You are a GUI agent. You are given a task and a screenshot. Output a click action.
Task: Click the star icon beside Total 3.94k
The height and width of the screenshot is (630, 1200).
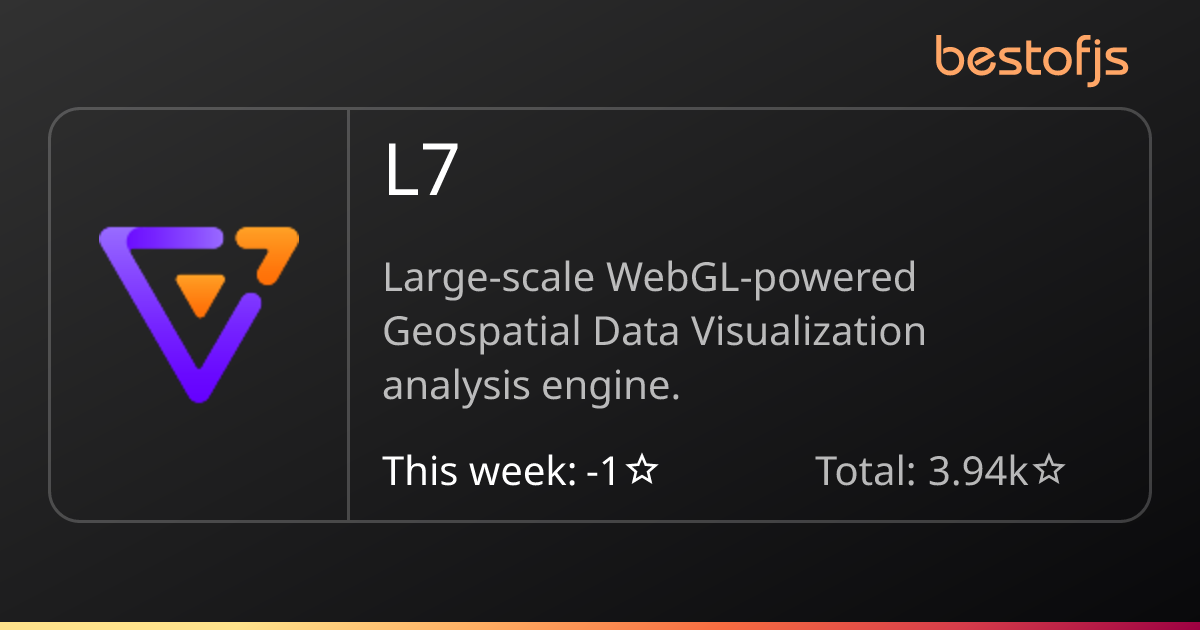tap(1049, 470)
